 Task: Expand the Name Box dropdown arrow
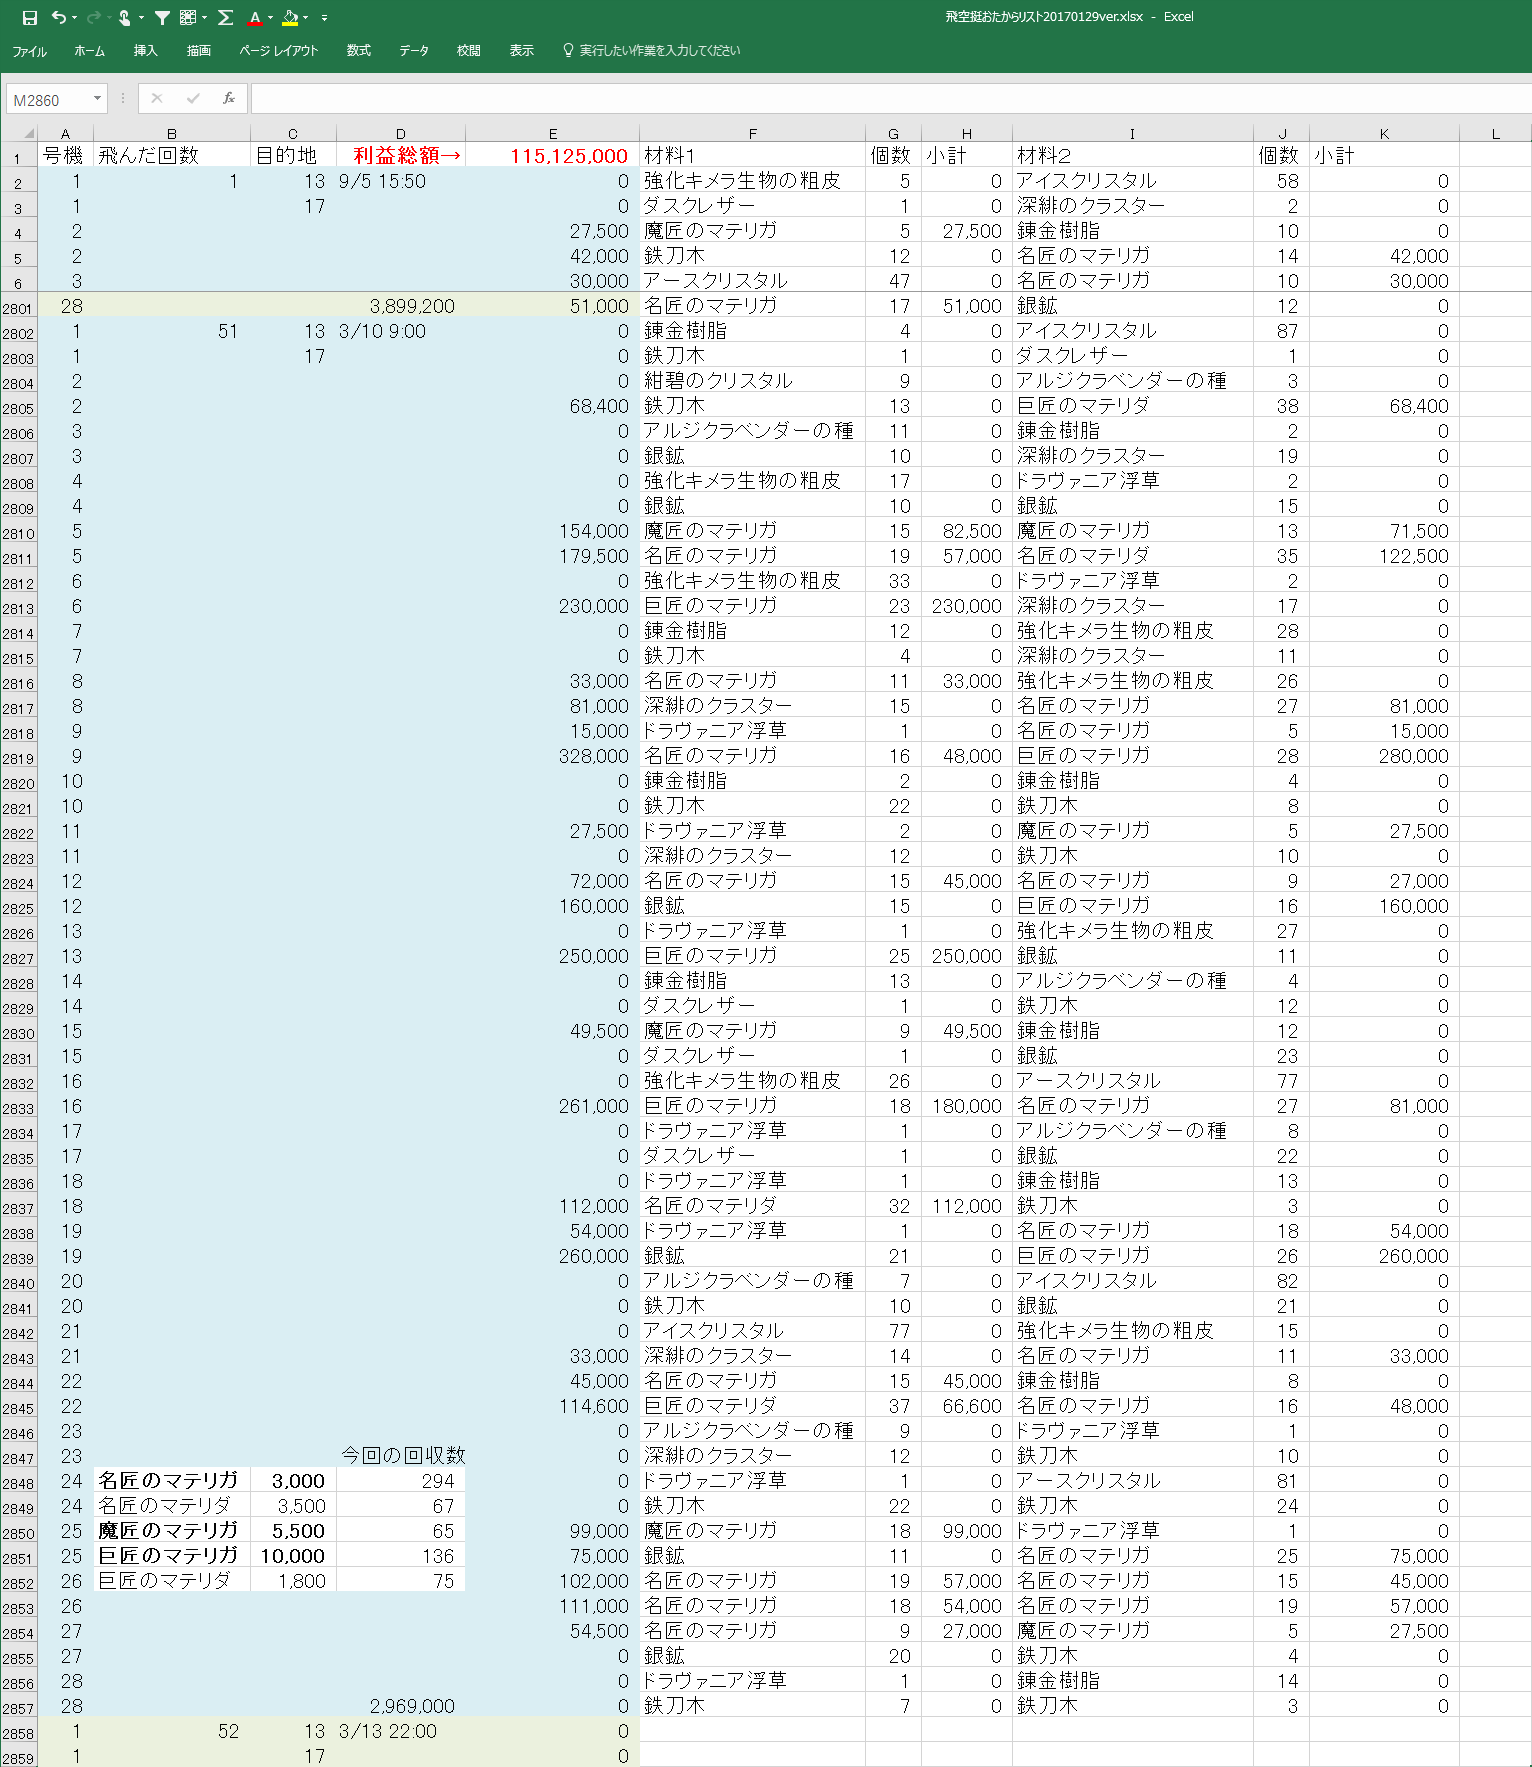pos(97,99)
